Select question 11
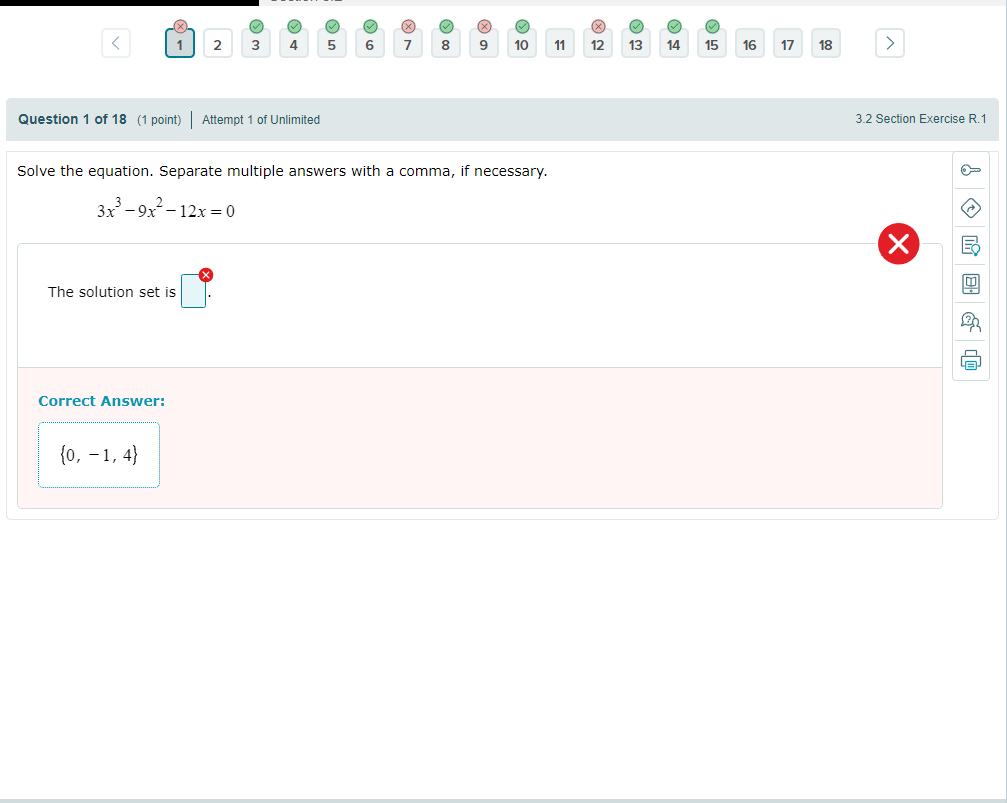Viewport: 1007px width, 803px height. (559, 44)
